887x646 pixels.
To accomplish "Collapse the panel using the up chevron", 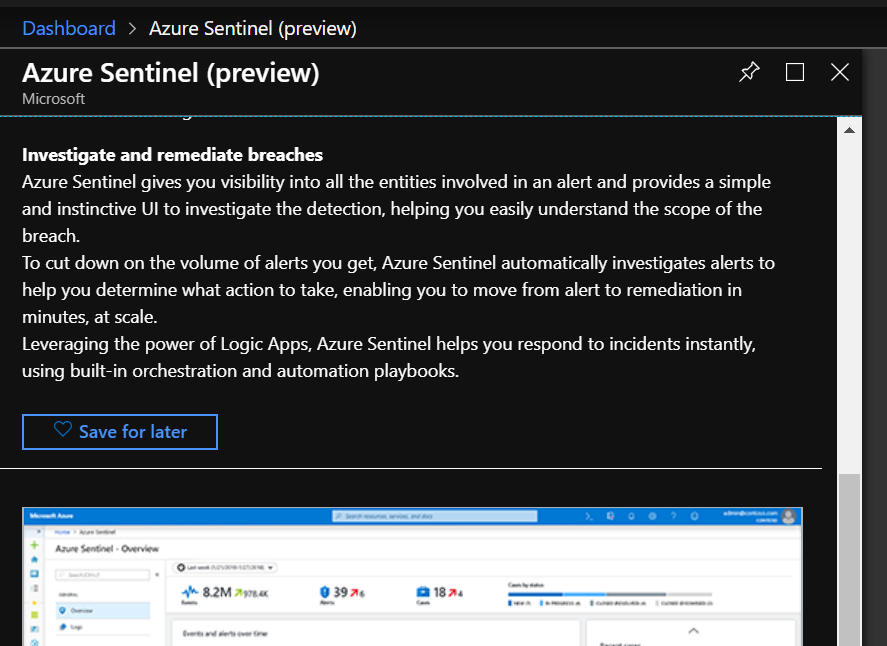I will [693, 631].
